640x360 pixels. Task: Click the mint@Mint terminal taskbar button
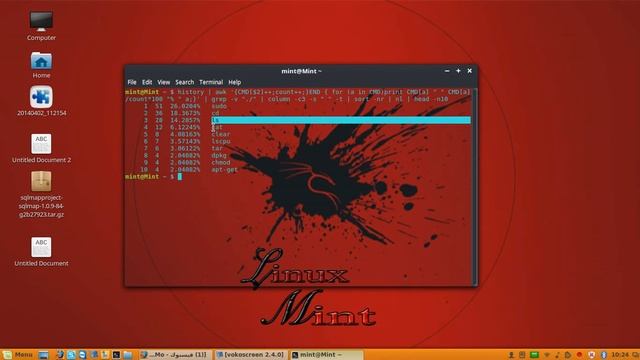point(327,355)
